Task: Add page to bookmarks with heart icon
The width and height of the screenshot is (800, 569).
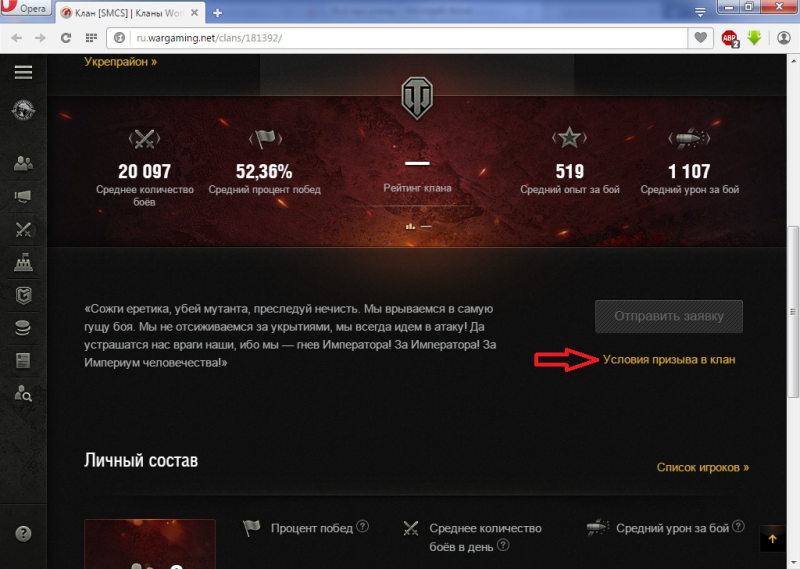Action: (701, 38)
